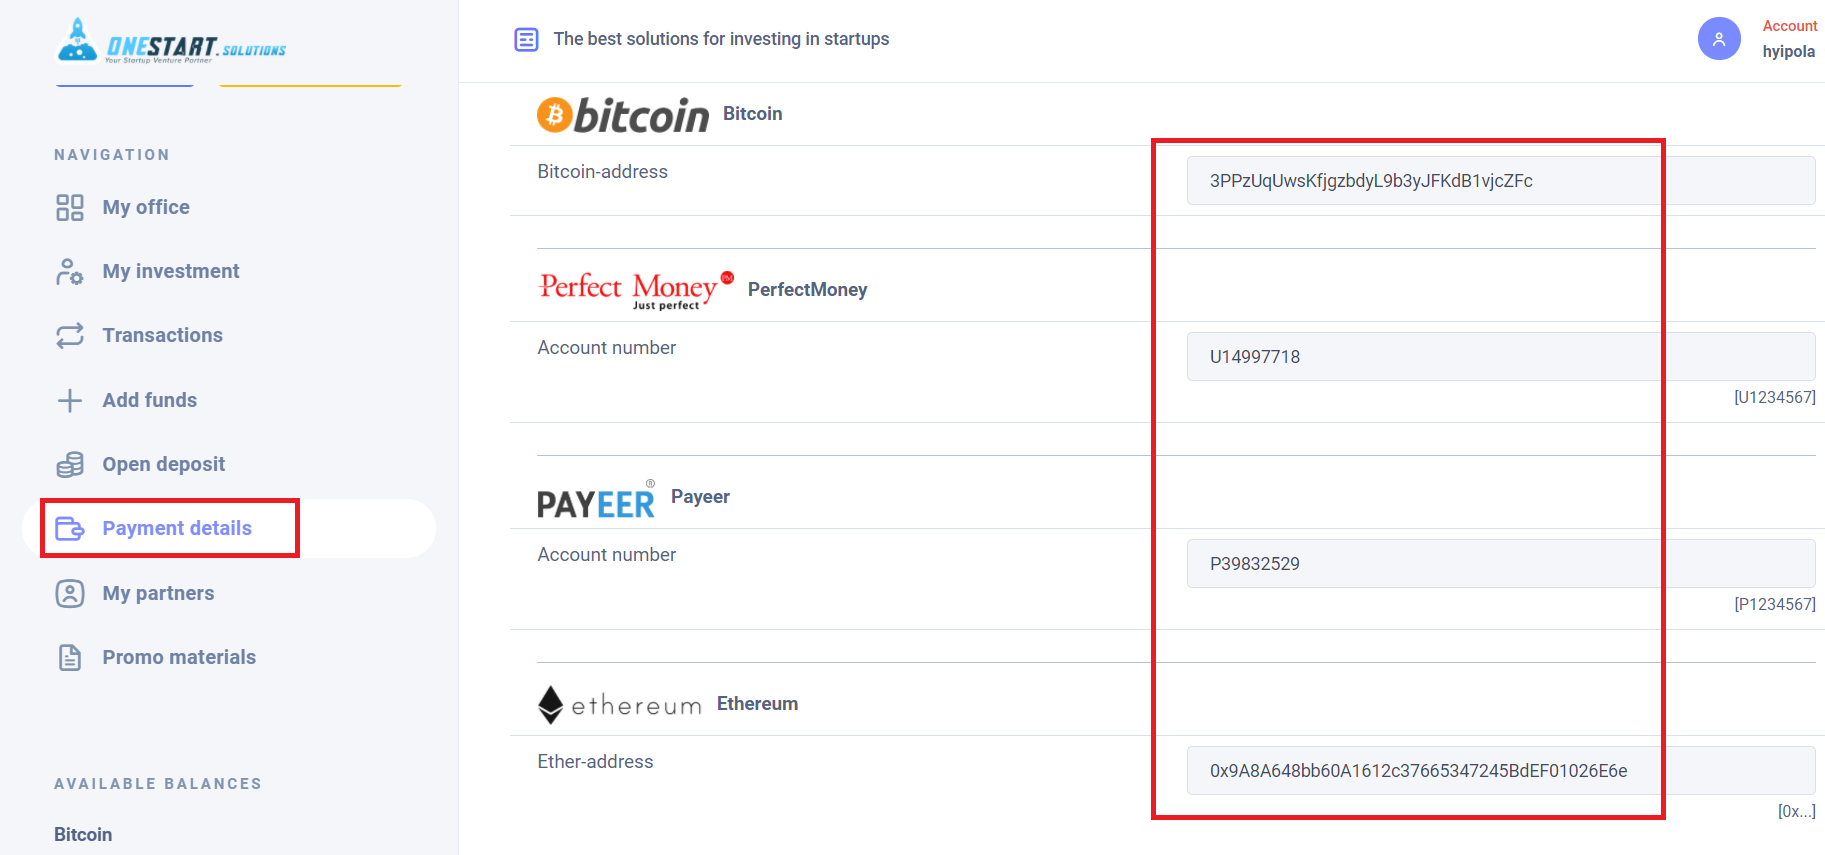Click the My partners profile icon
Viewport: 1825px width, 855px height.
[70, 593]
